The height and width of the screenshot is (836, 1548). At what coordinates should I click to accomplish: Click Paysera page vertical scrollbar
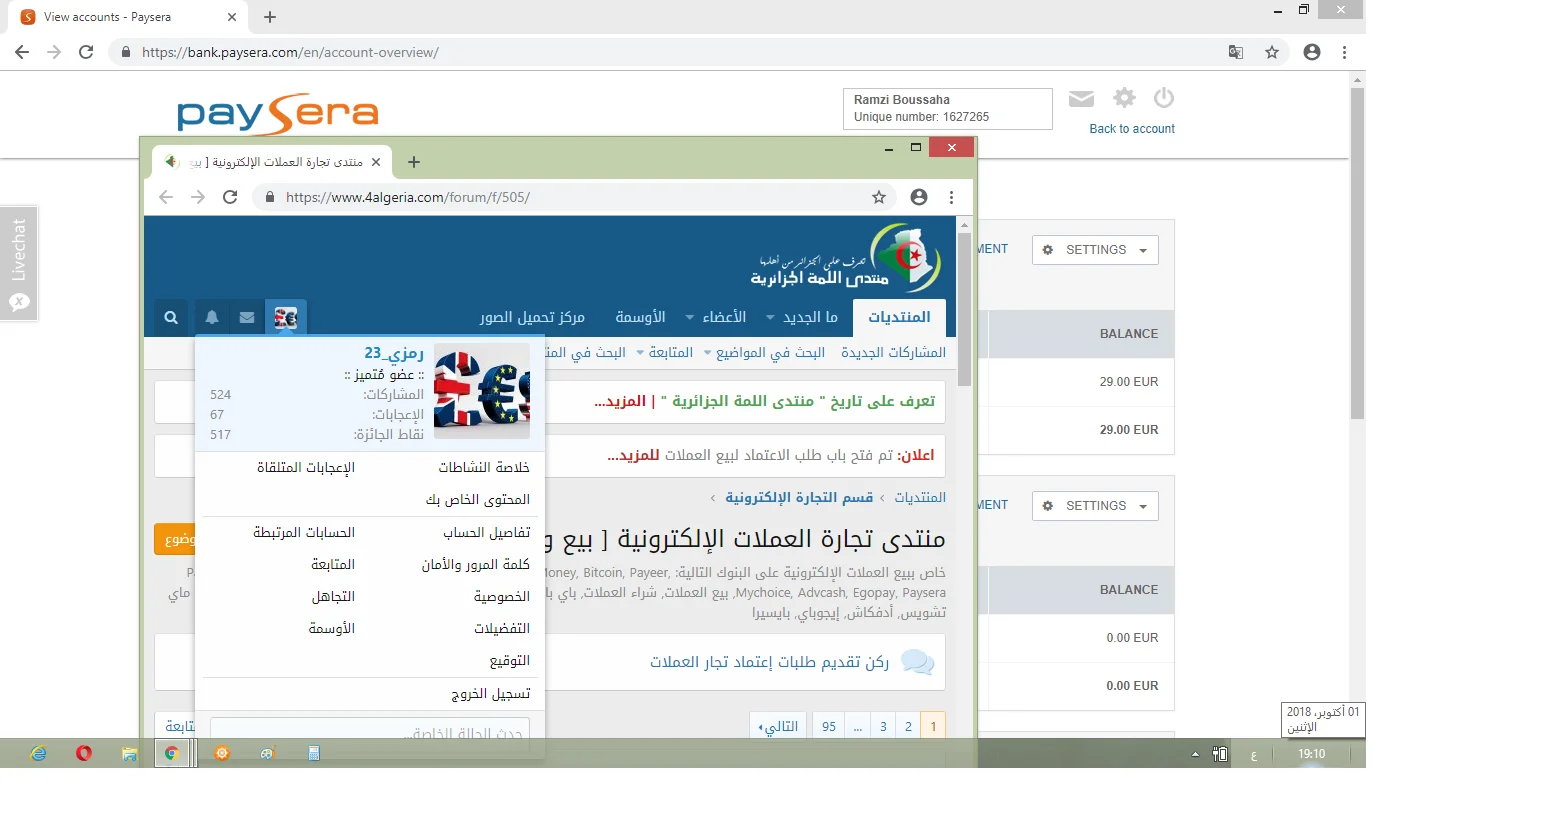[1357, 253]
